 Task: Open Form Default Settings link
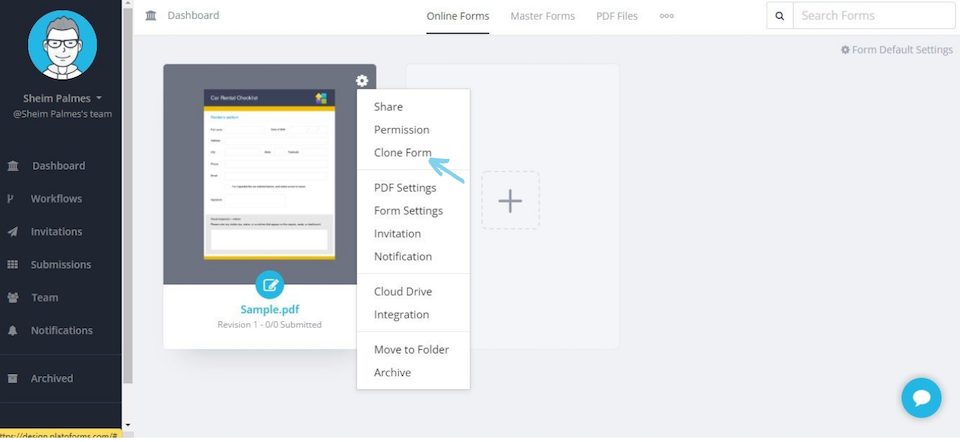pyautogui.click(x=896, y=50)
